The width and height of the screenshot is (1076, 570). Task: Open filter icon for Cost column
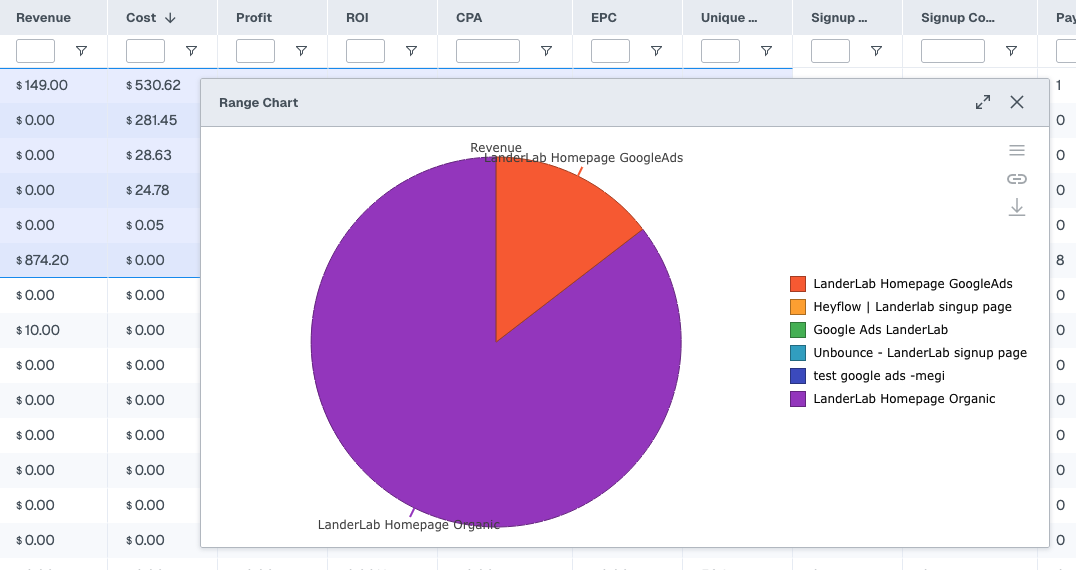(191, 51)
